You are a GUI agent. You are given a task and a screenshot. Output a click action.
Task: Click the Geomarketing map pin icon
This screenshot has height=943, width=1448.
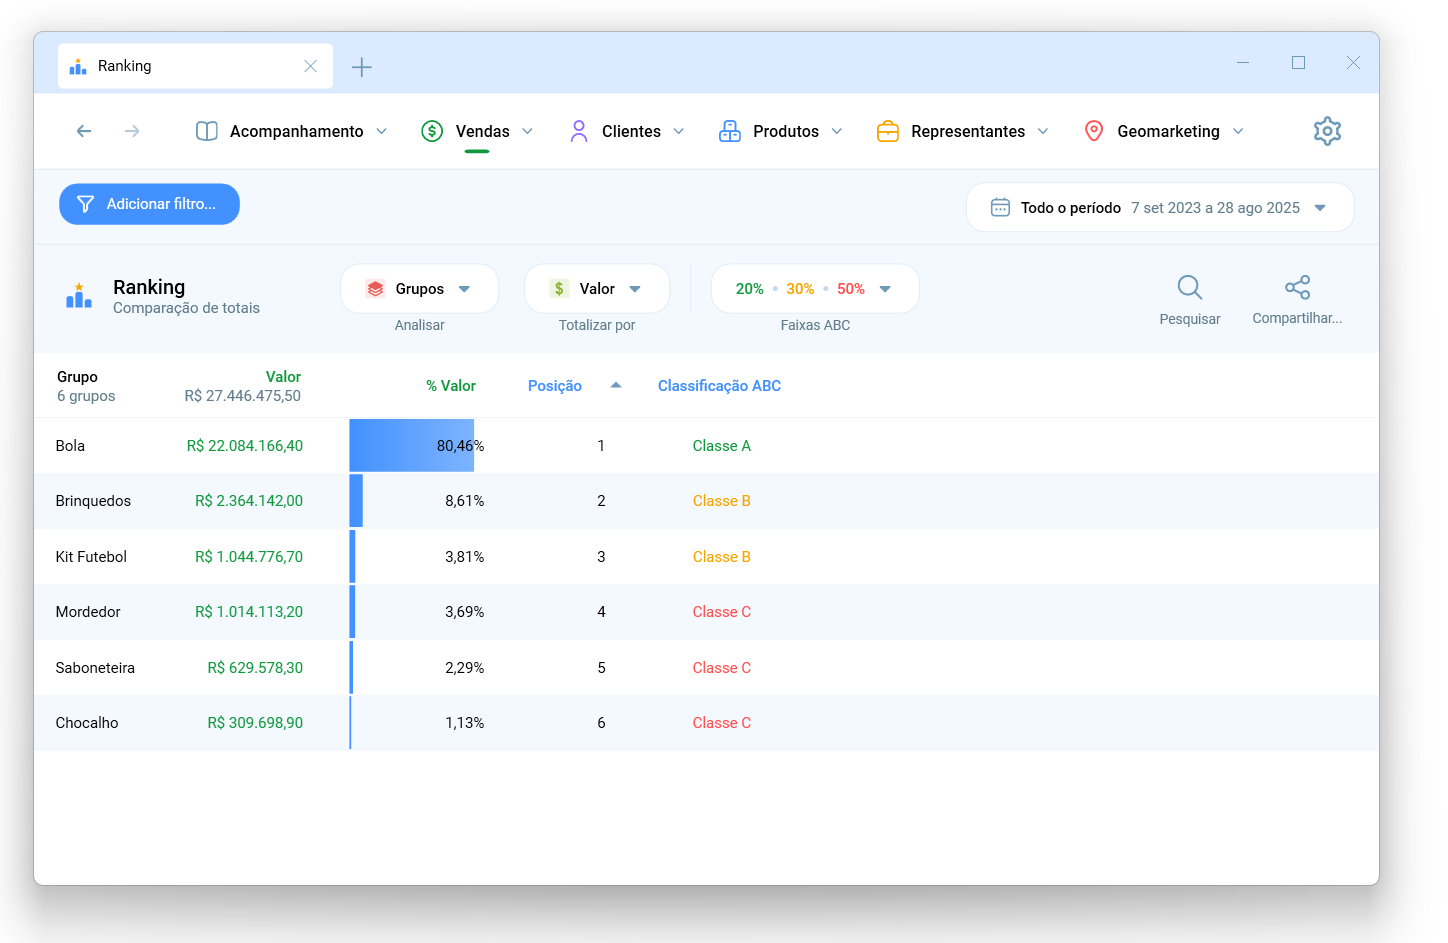point(1094,131)
